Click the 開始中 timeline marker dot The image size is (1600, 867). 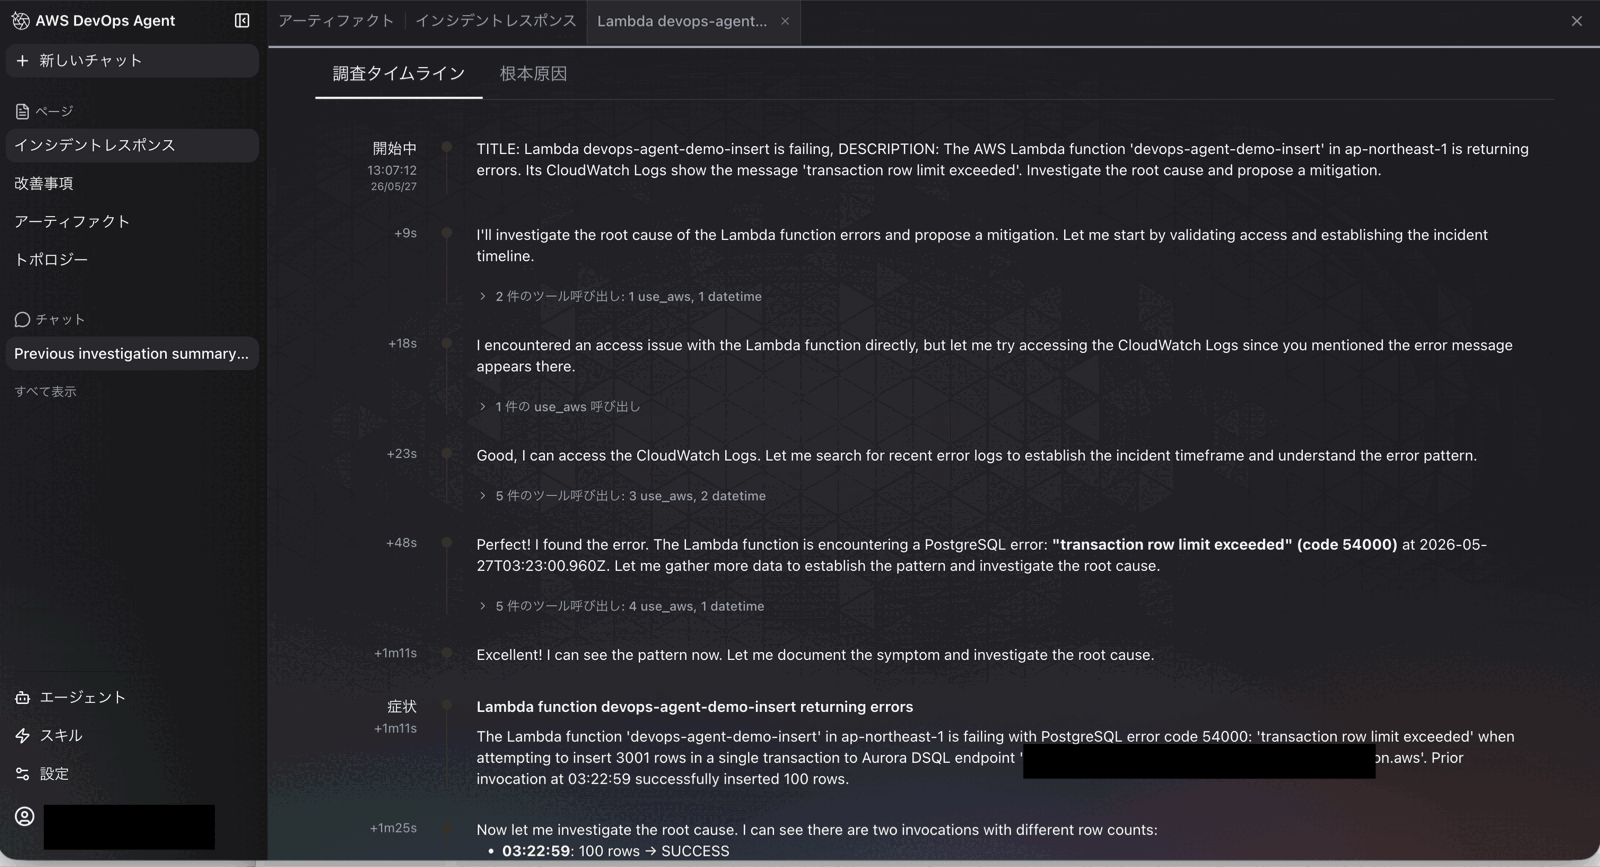pos(447,148)
